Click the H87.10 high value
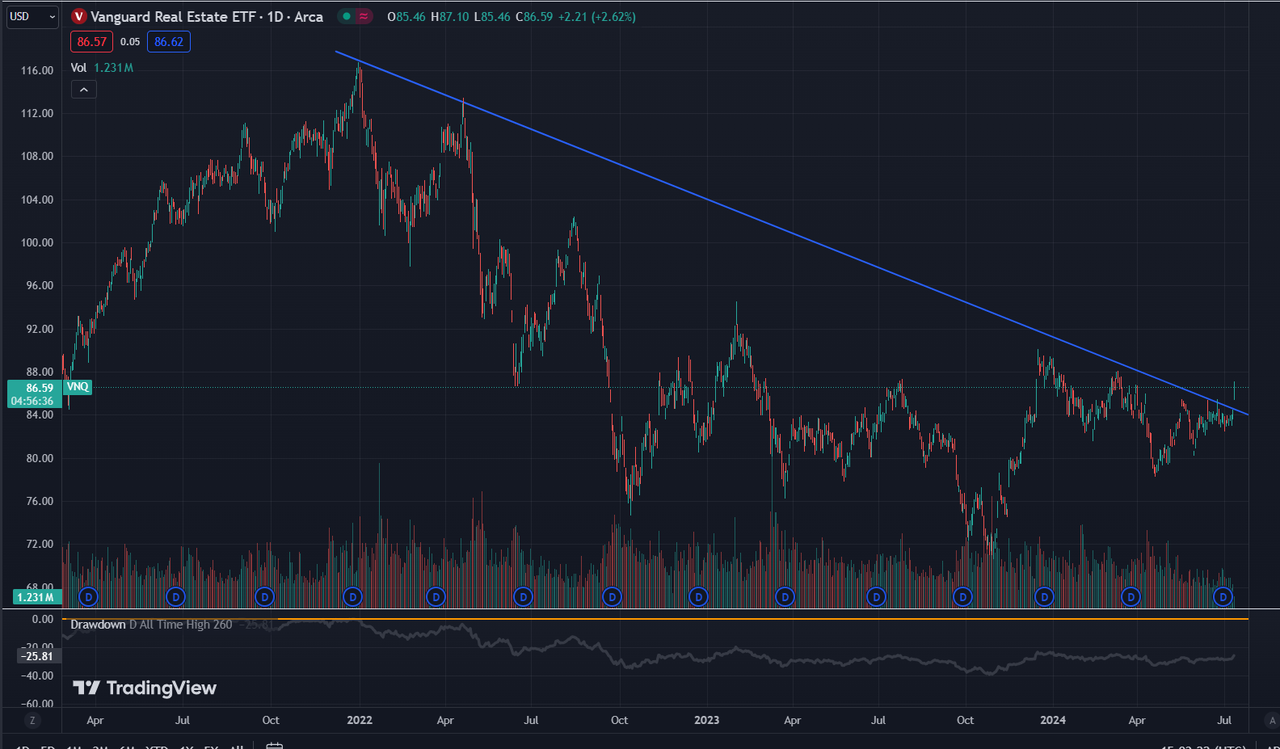Viewport: 1280px width, 749px height. 450,17
